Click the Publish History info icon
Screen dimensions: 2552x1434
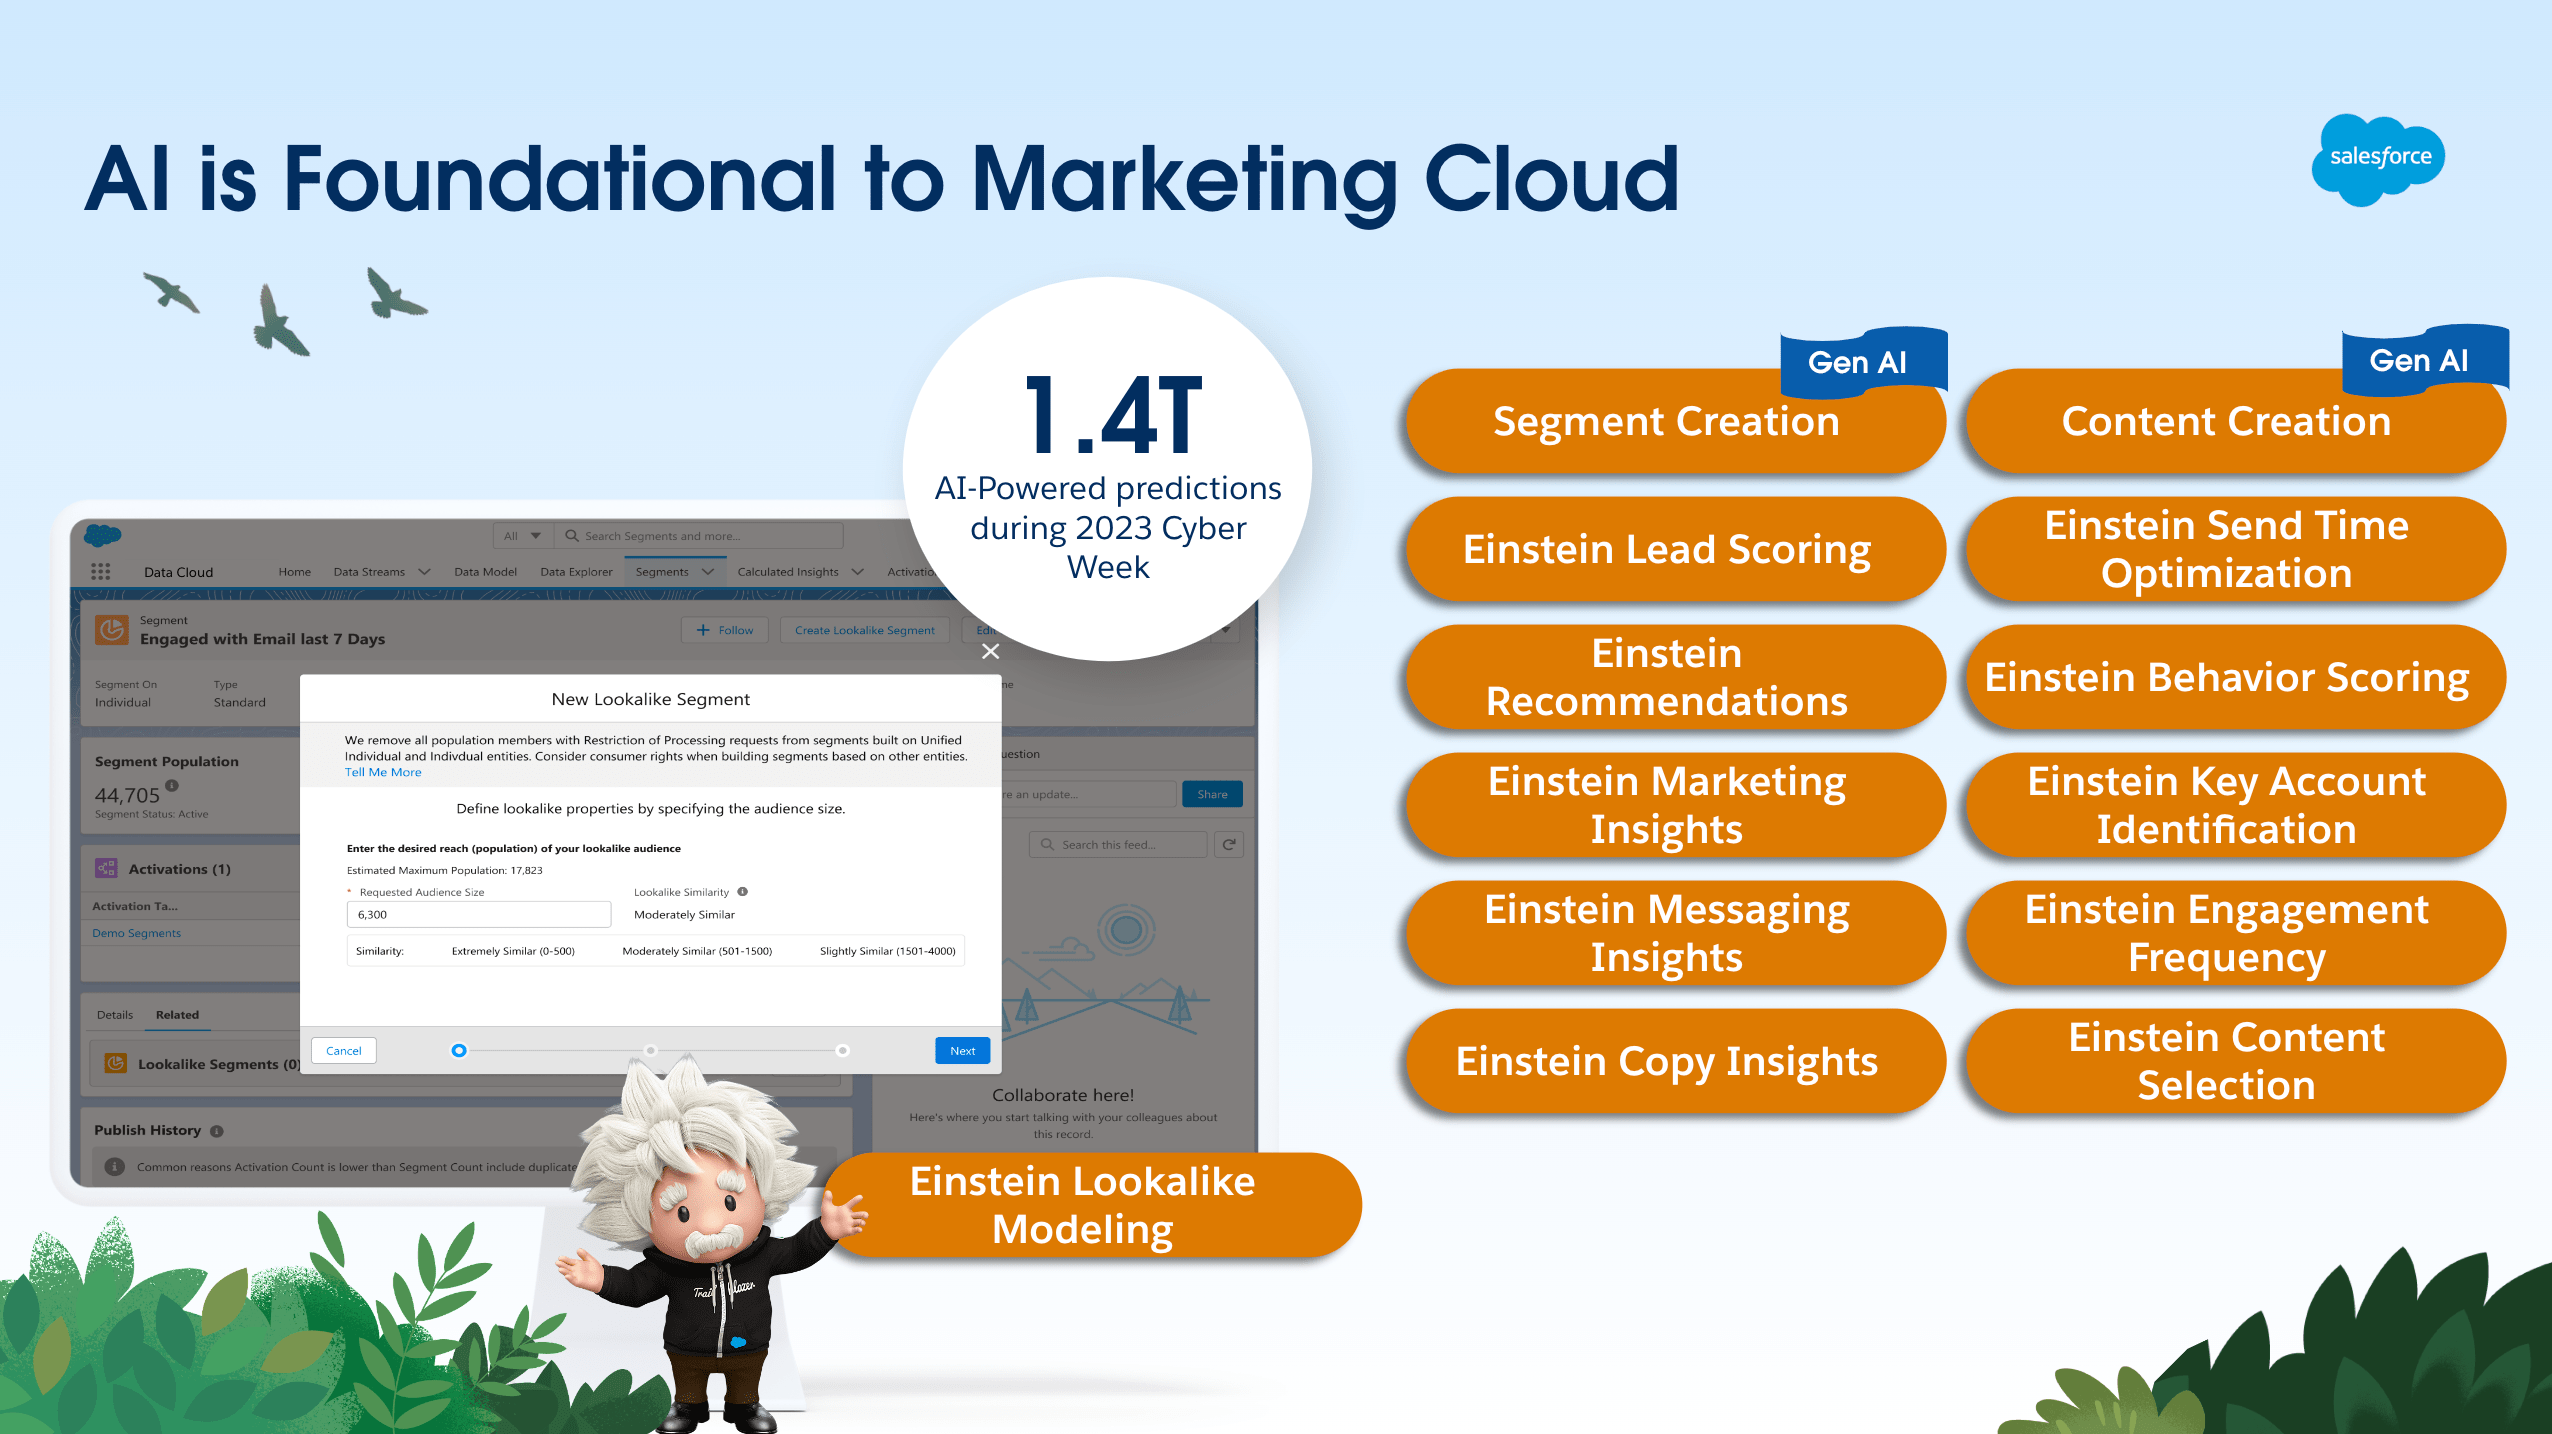click(217, 1131)
